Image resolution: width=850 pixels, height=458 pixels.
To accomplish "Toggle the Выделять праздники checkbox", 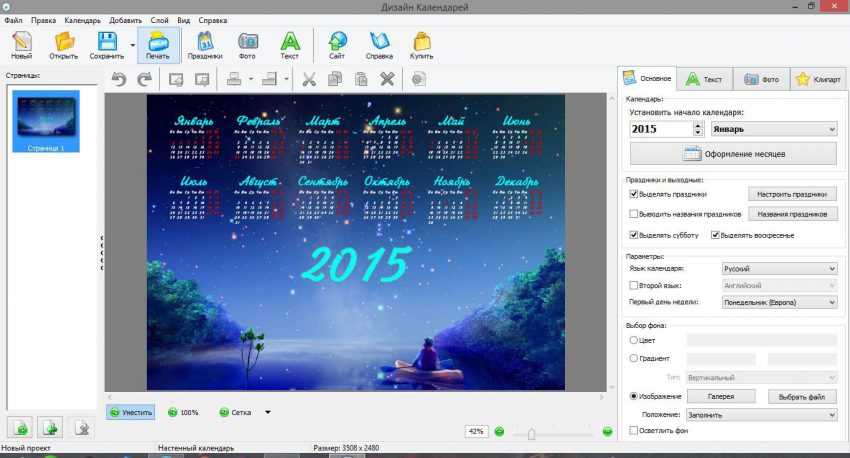I will [x=634, y=194].
